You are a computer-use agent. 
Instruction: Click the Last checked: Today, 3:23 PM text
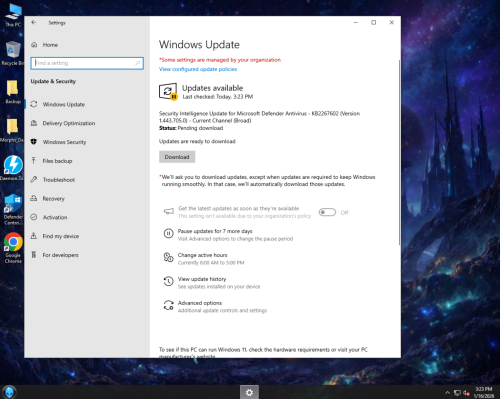[x=218, y=97]
